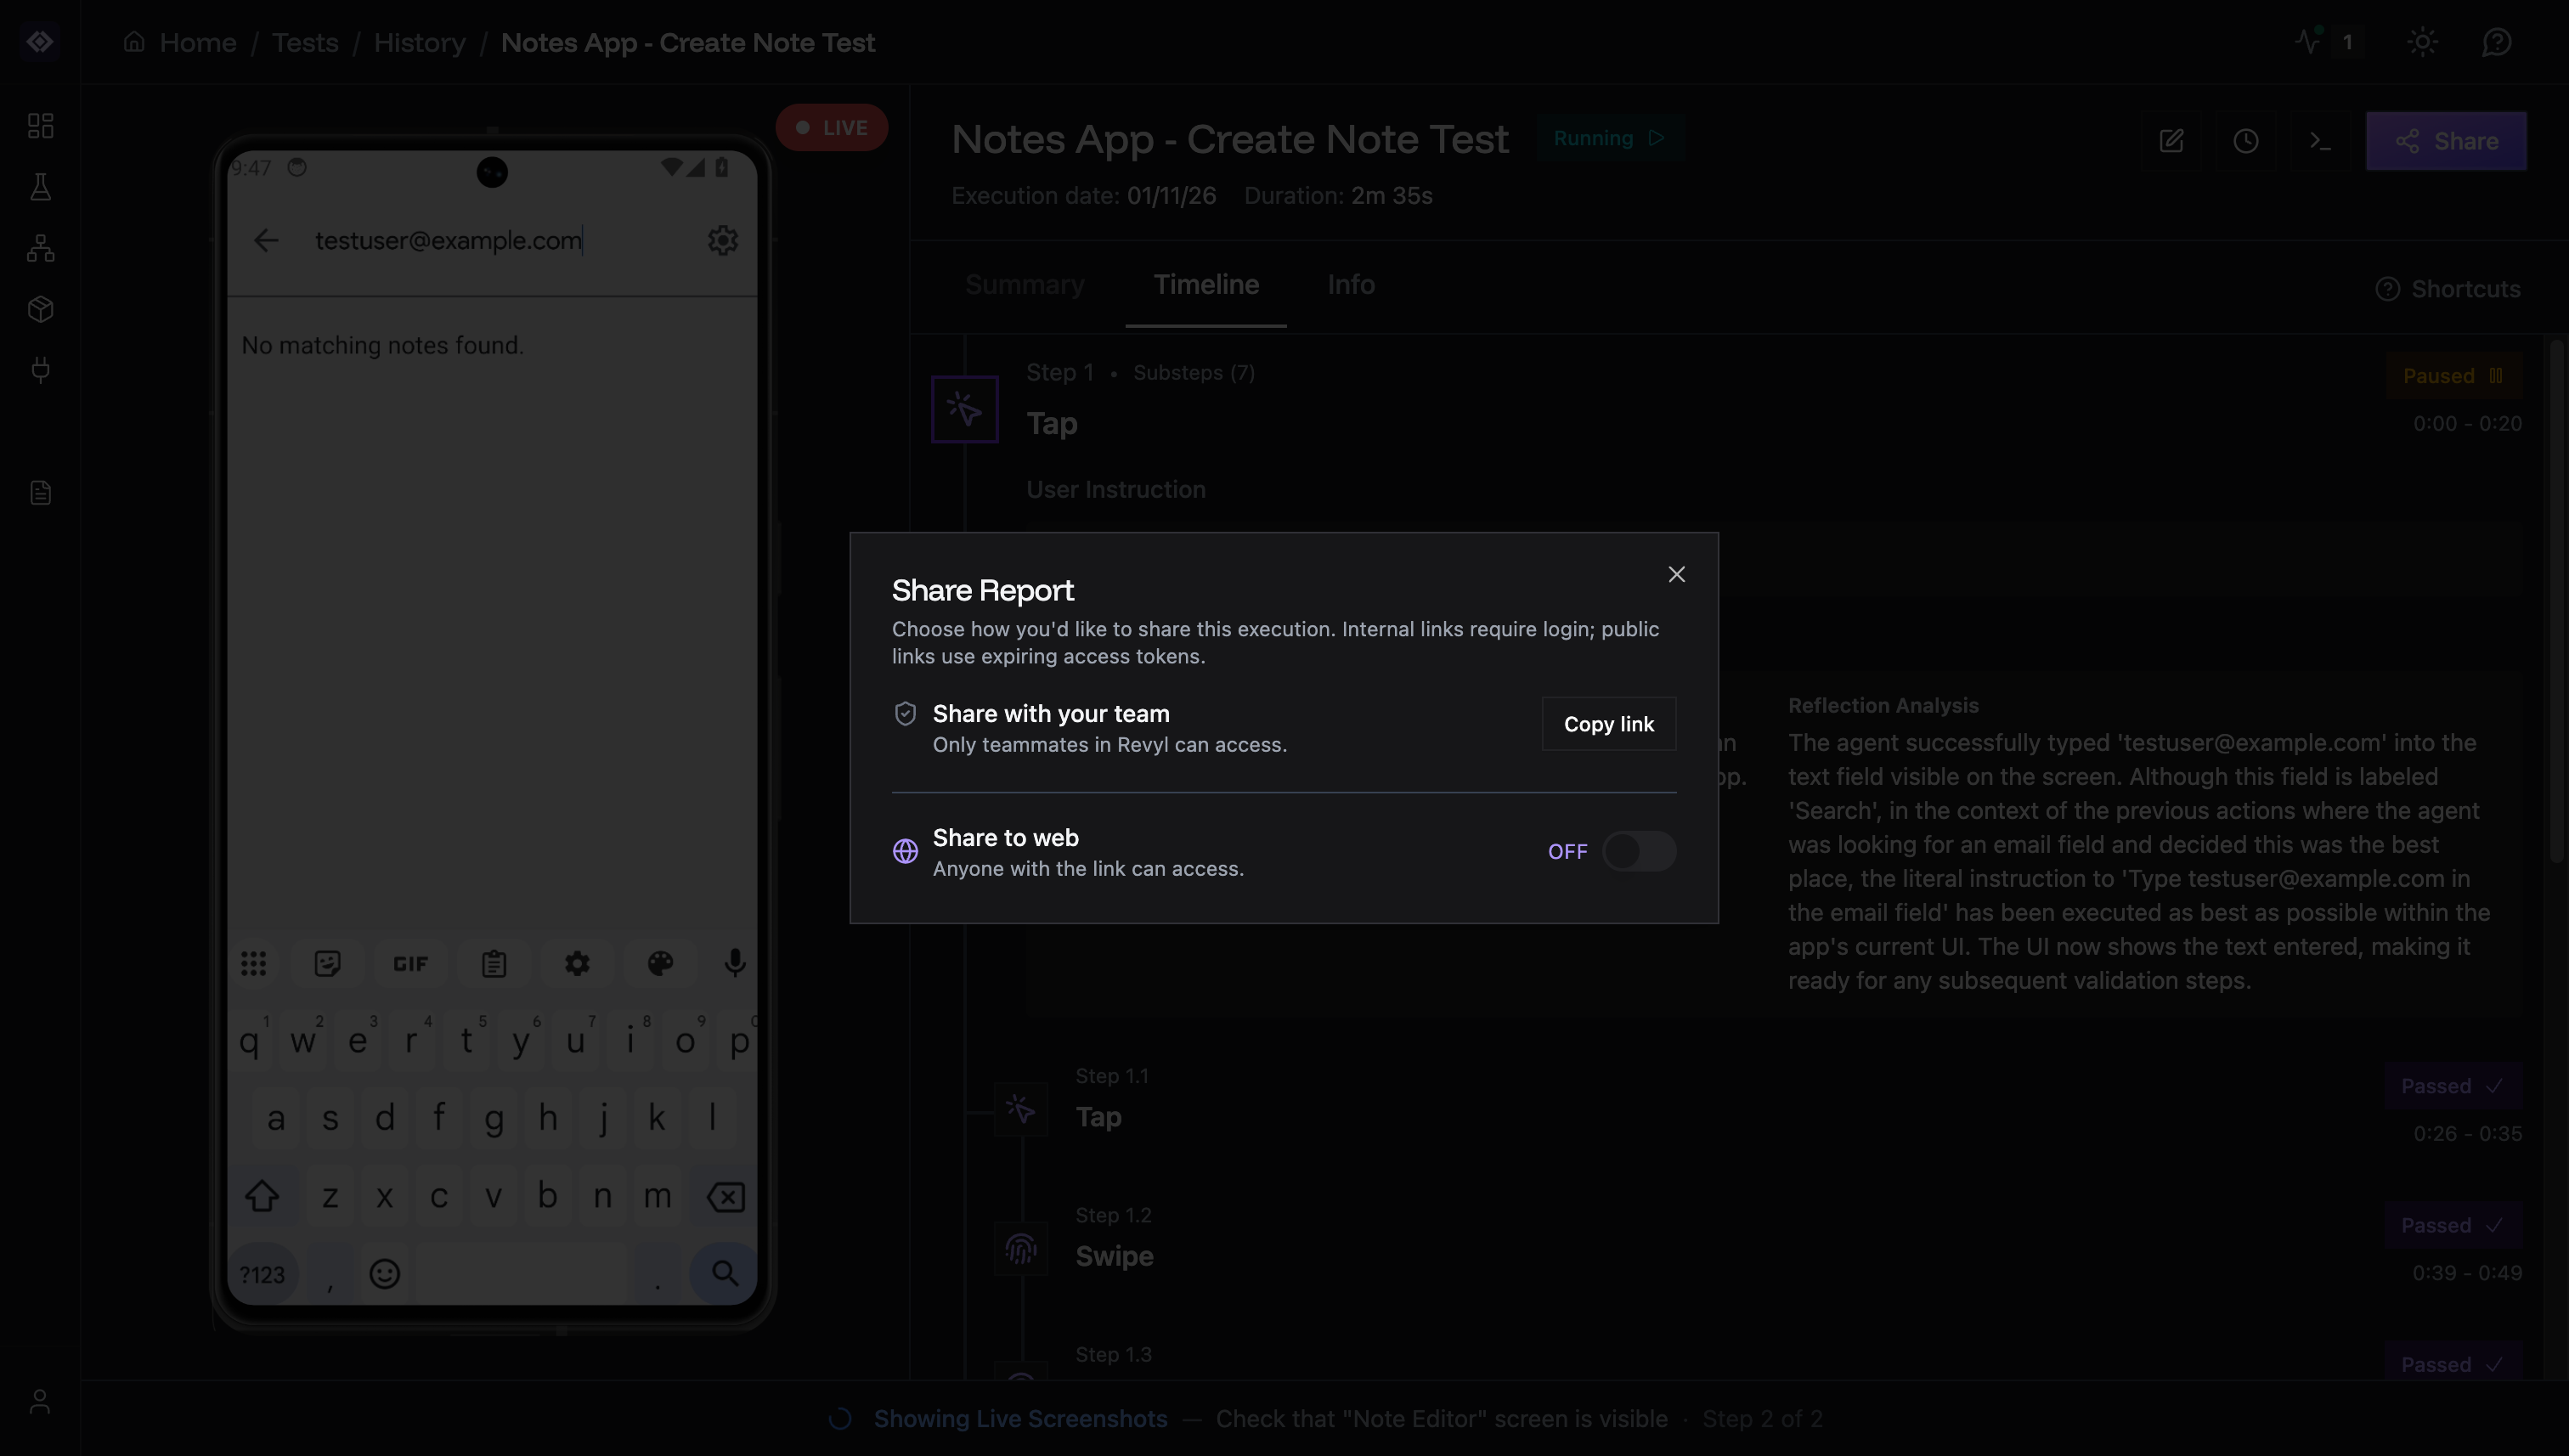
Task: Open the Dashboard panel from the sidebar
Action: (x=40, y=126)
